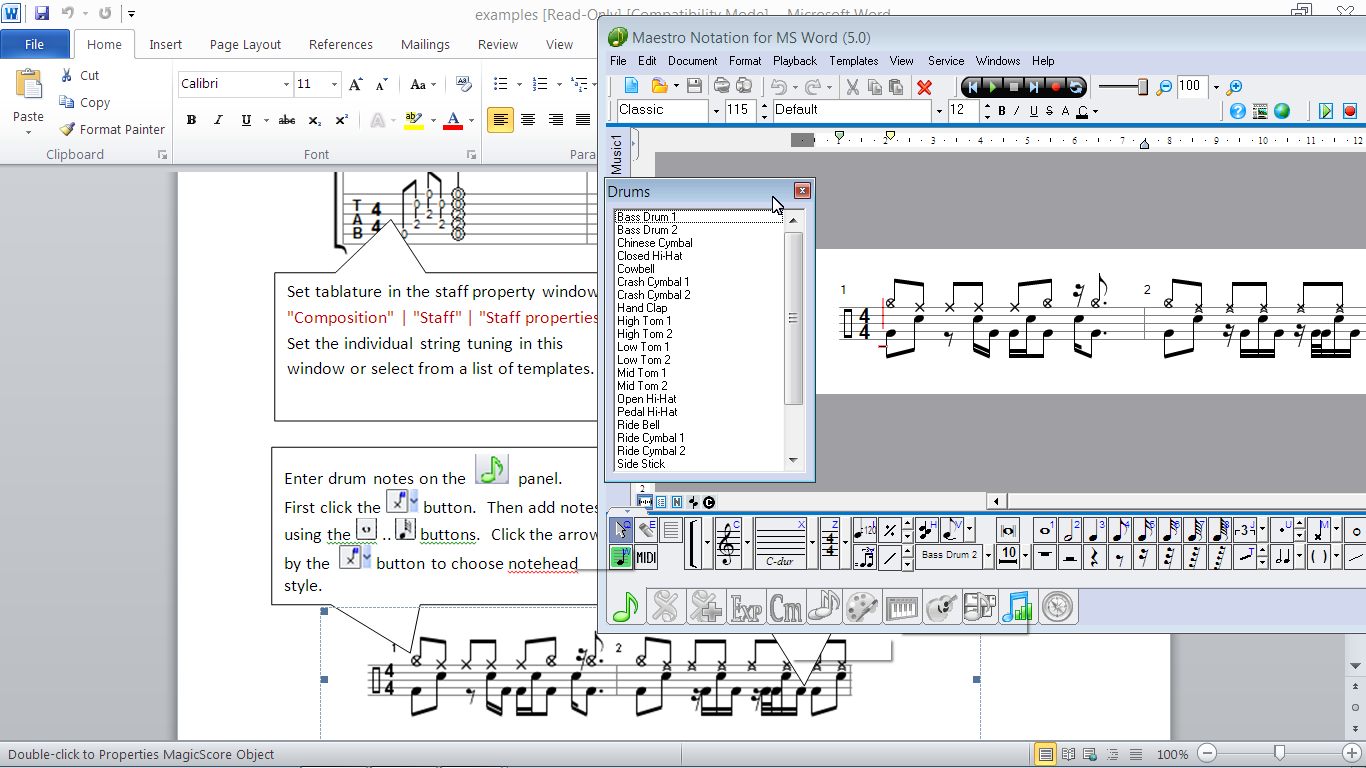Select Hand Clap in the Drums list
Viewport: 1366px width, 768px height.
[x=699, y=308]
